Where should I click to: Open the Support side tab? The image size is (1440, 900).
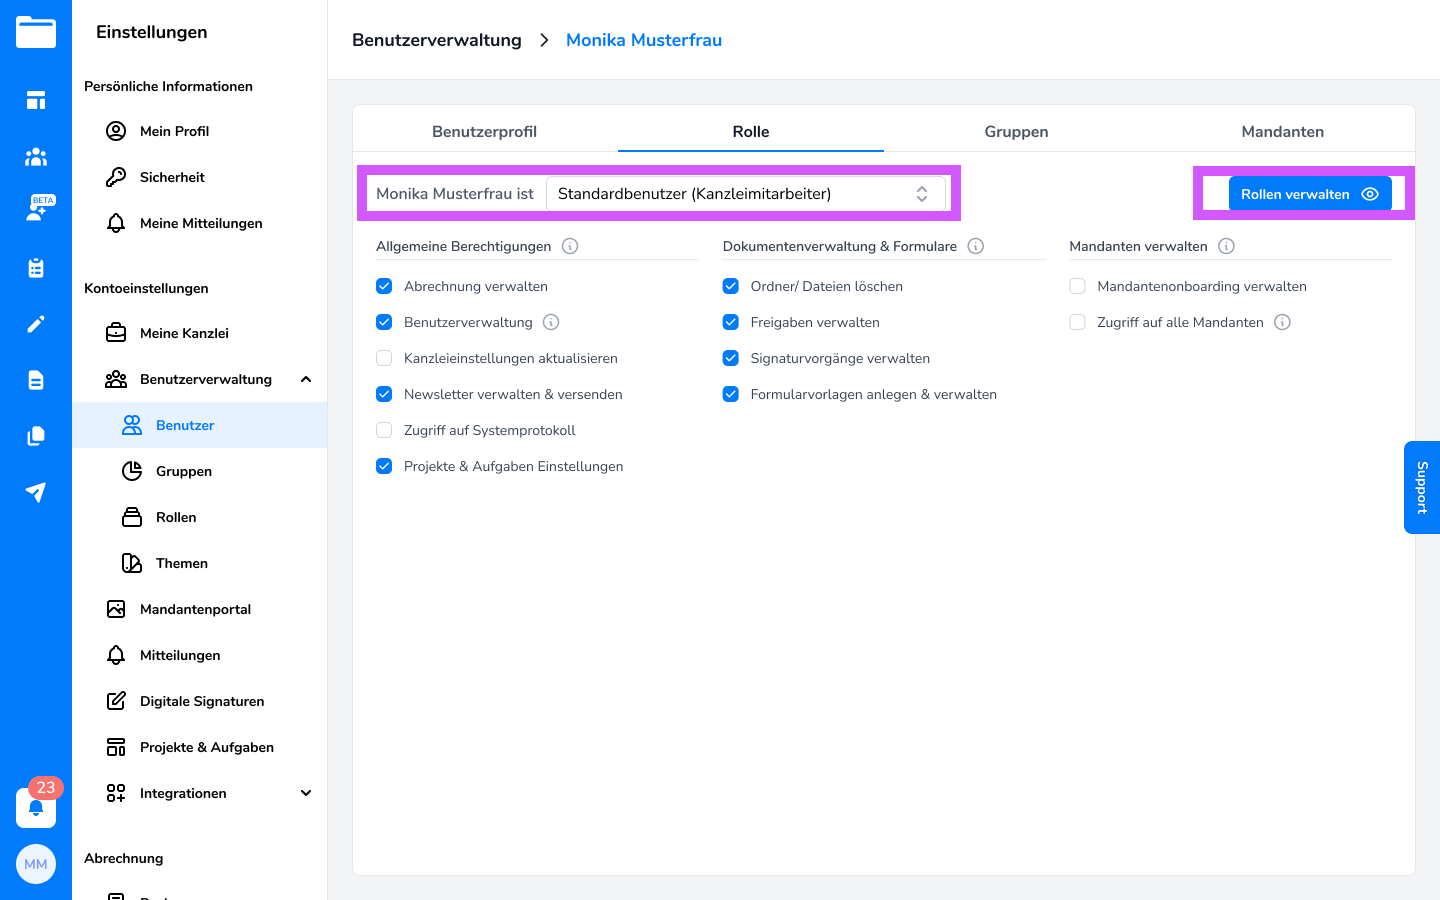point(1421,487)
